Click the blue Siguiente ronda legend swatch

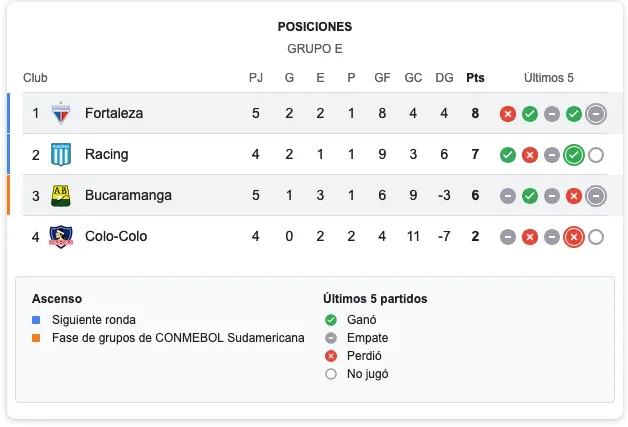coord(36,320)
